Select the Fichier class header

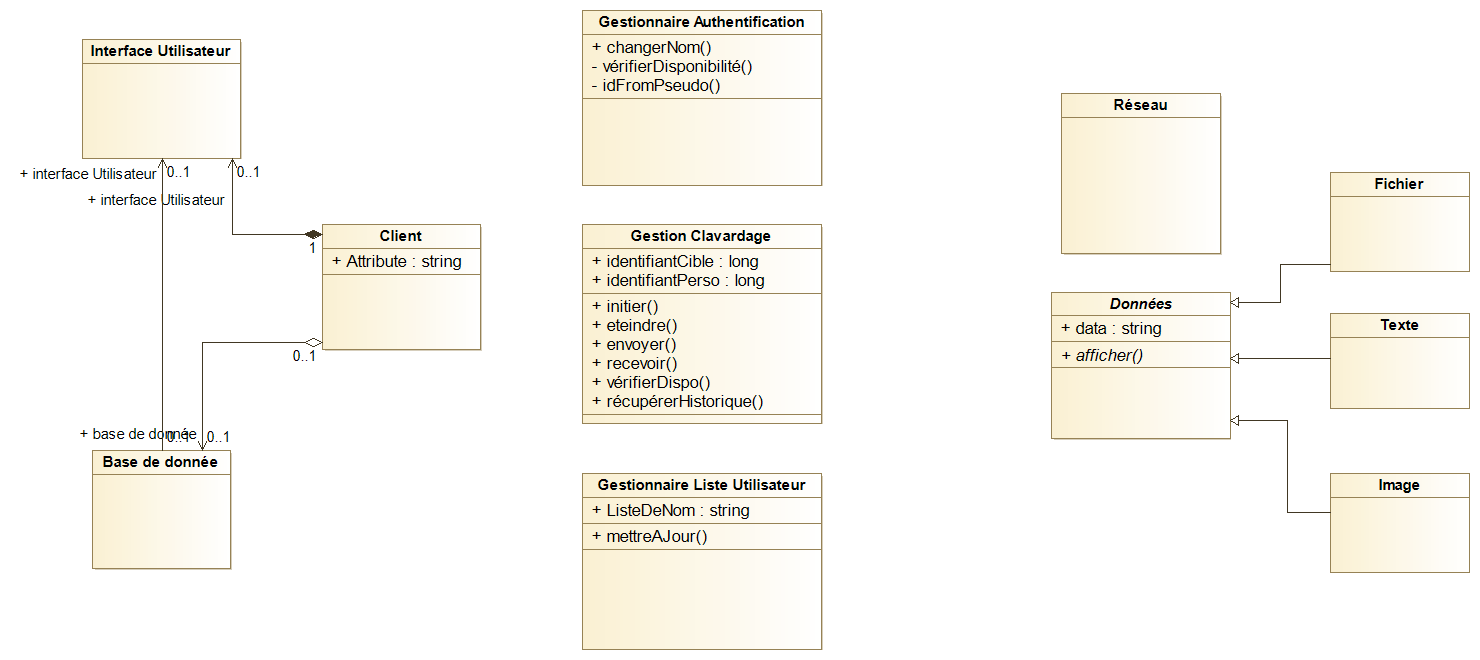click(1399, 184)
